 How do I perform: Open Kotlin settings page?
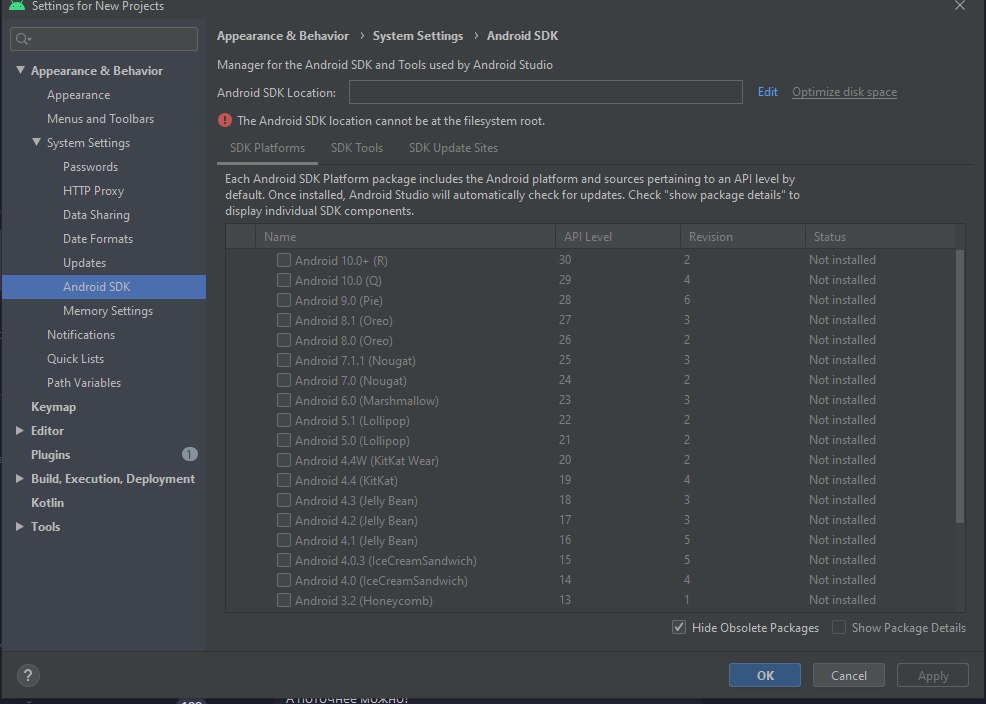point(47,502)
